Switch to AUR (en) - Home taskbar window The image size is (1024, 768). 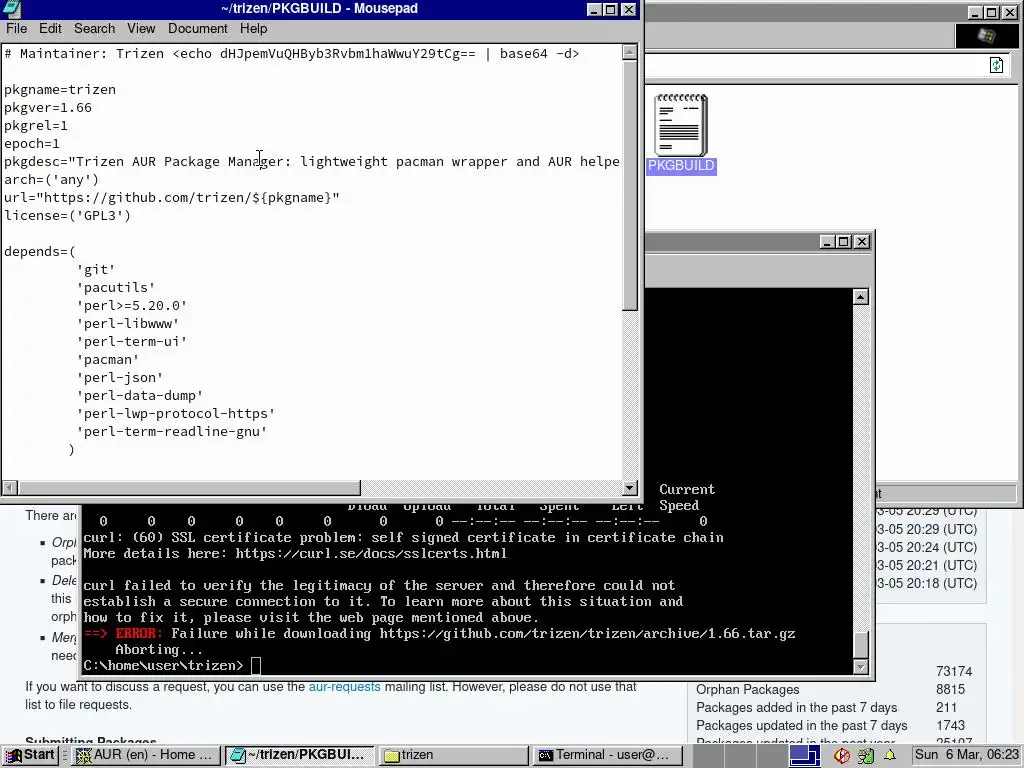[146, 755]
